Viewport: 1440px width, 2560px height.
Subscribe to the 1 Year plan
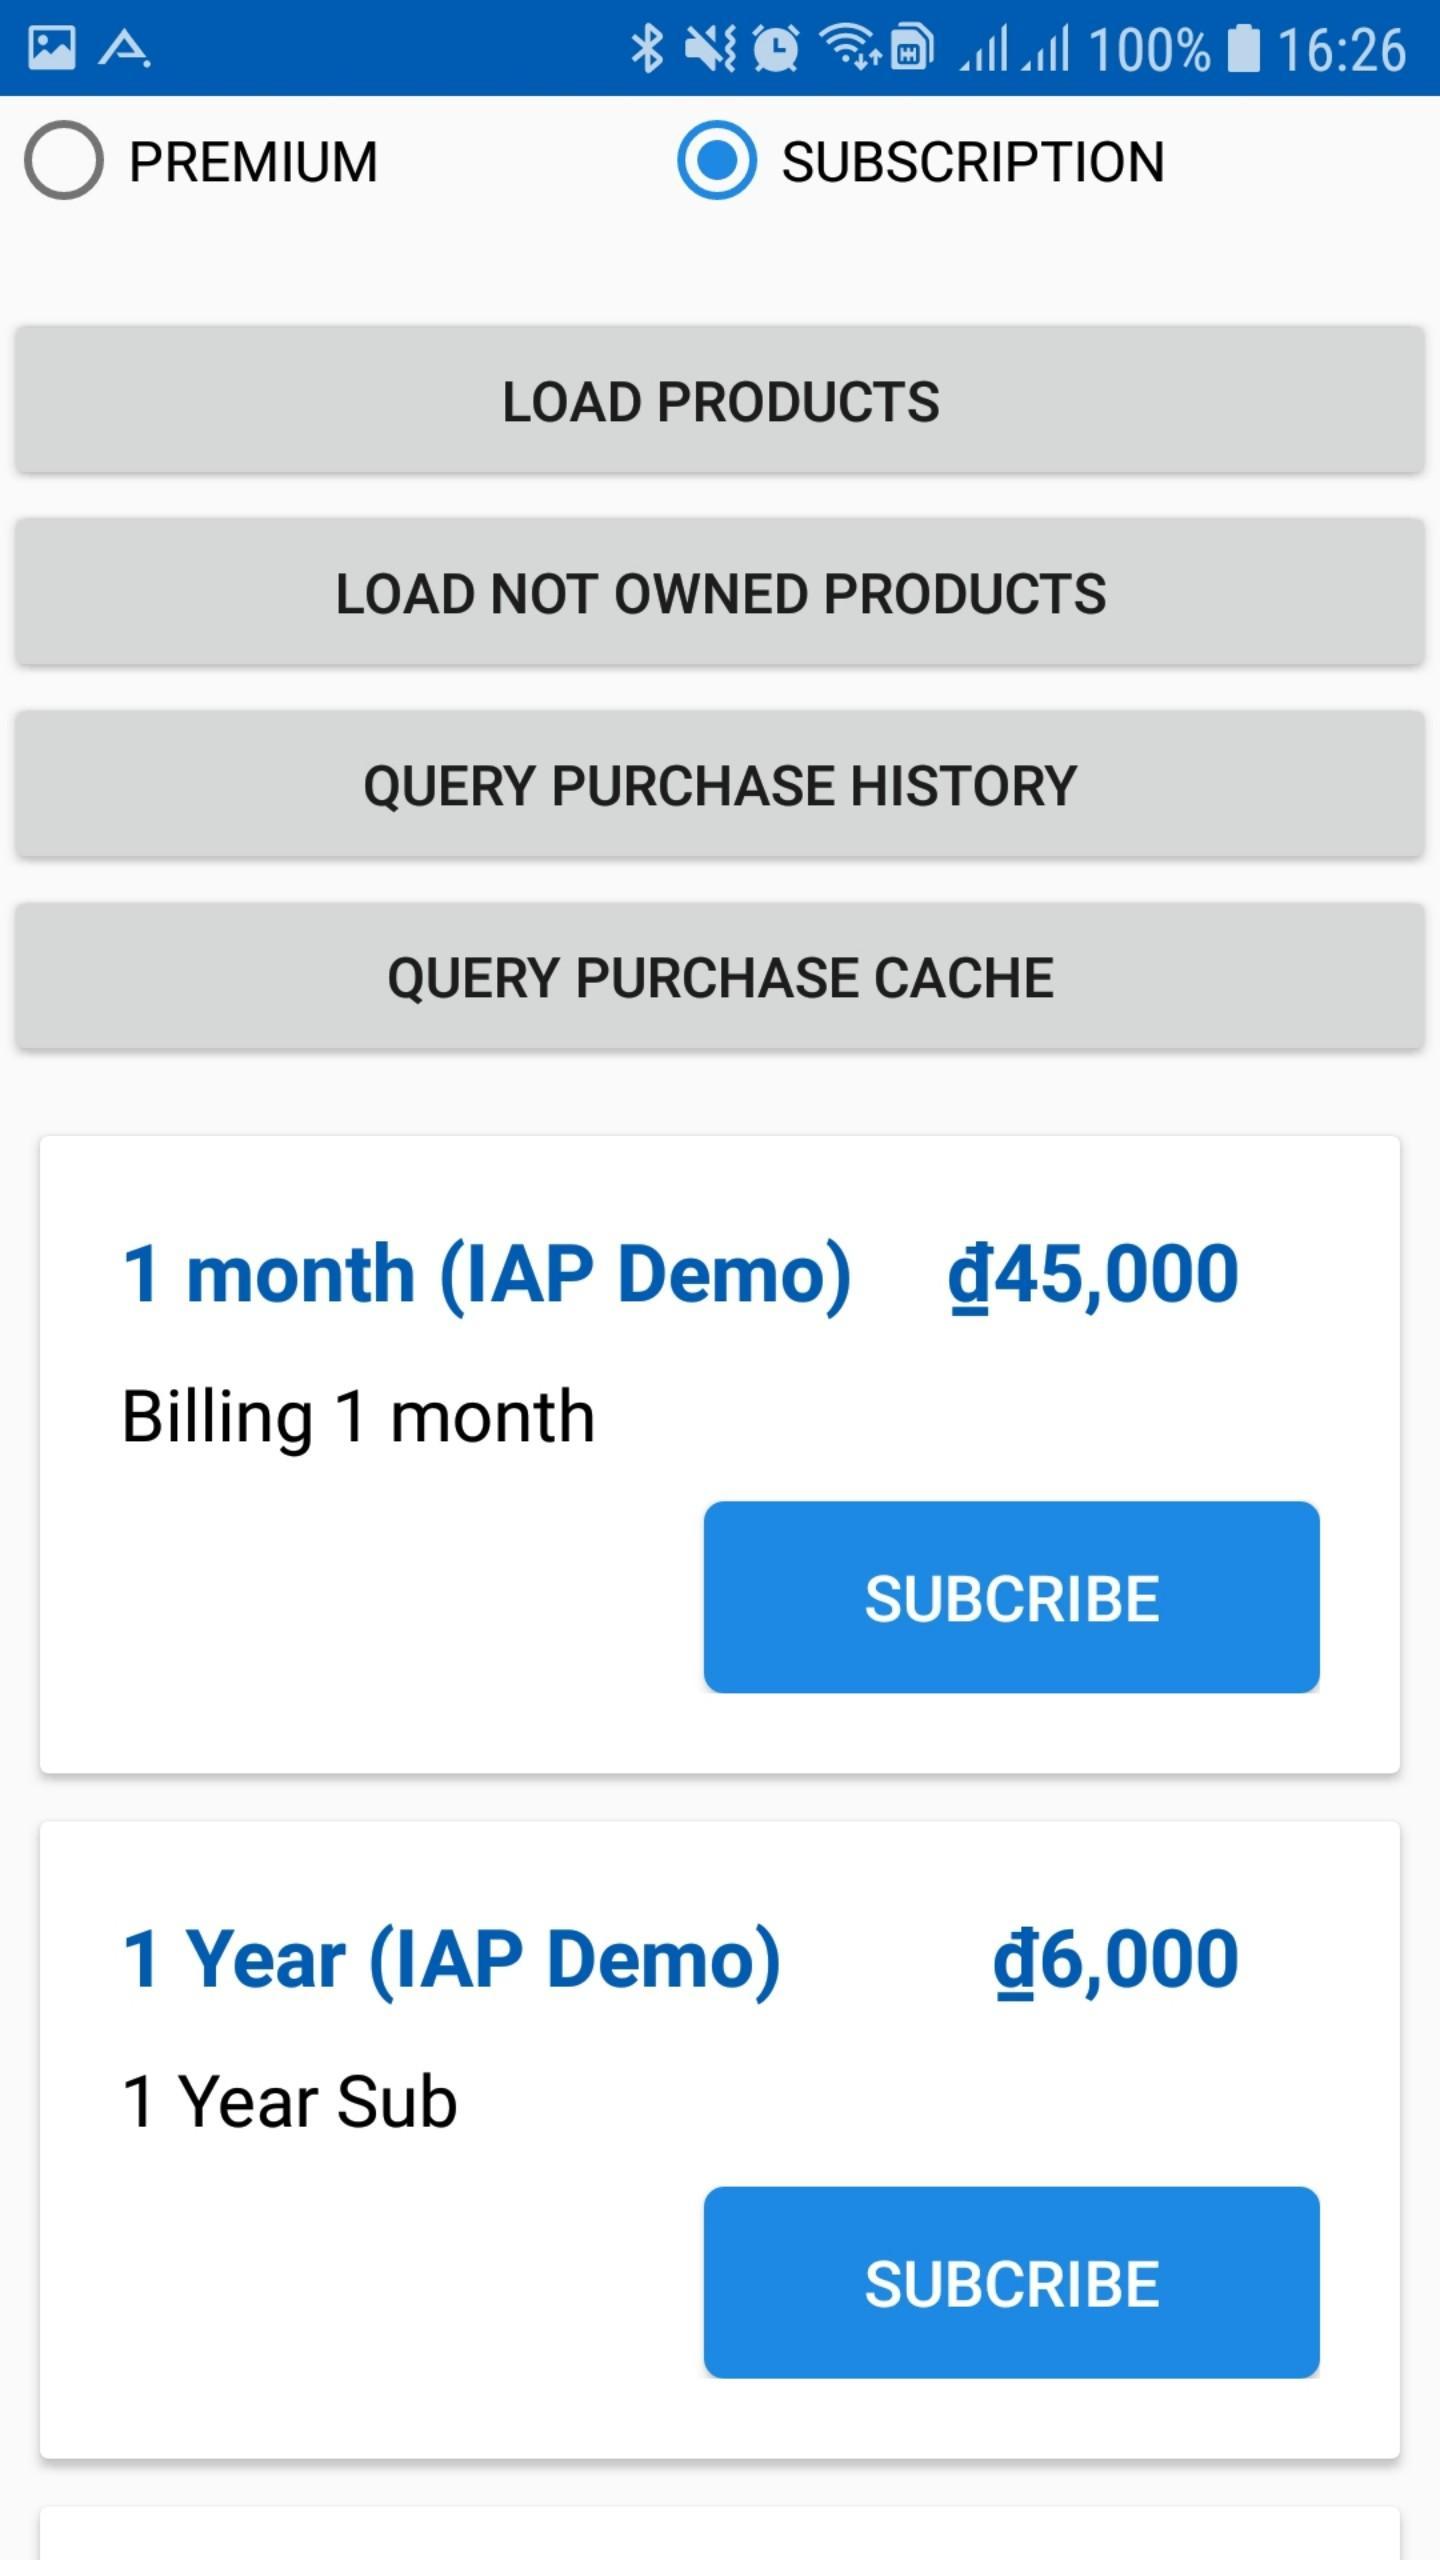click(x=1011, y=2283)
